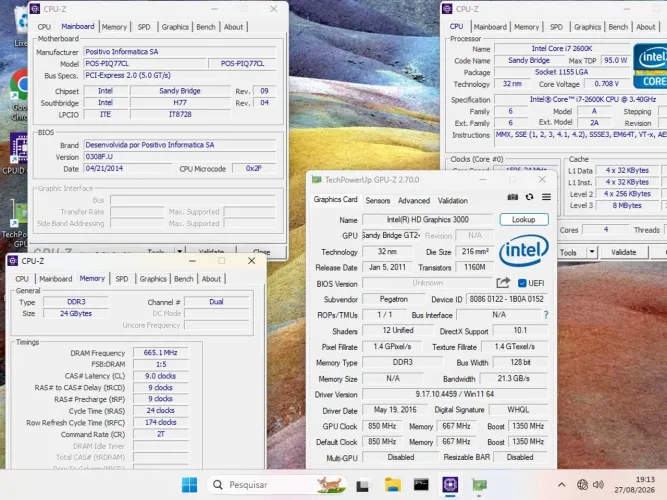
Task: Open network settings from the tray globe icon
Action: pos(582,485)
